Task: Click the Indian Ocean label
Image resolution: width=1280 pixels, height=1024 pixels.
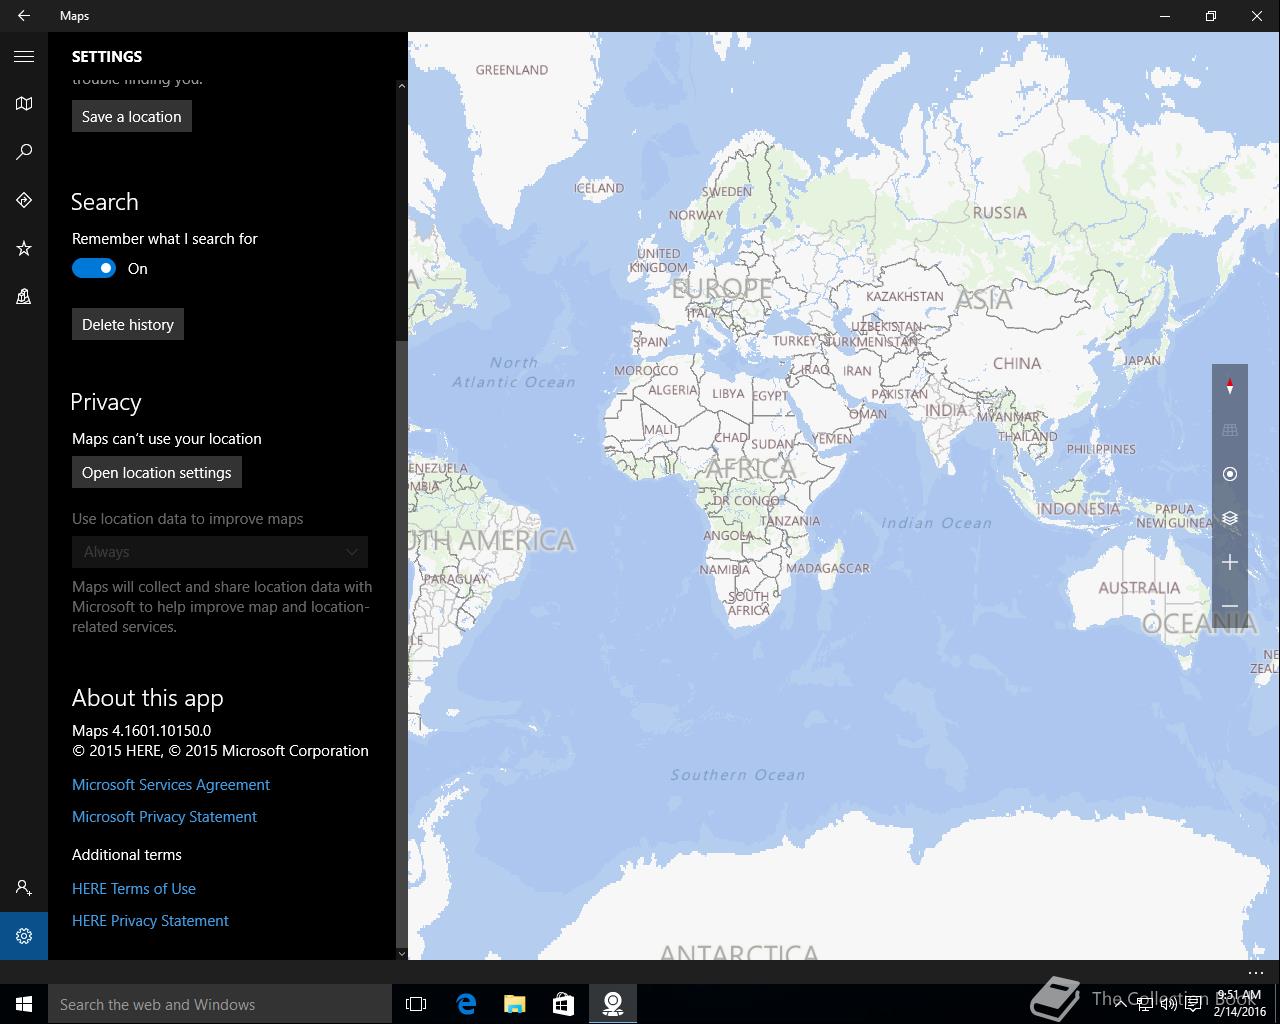Action: click(937, 523)
